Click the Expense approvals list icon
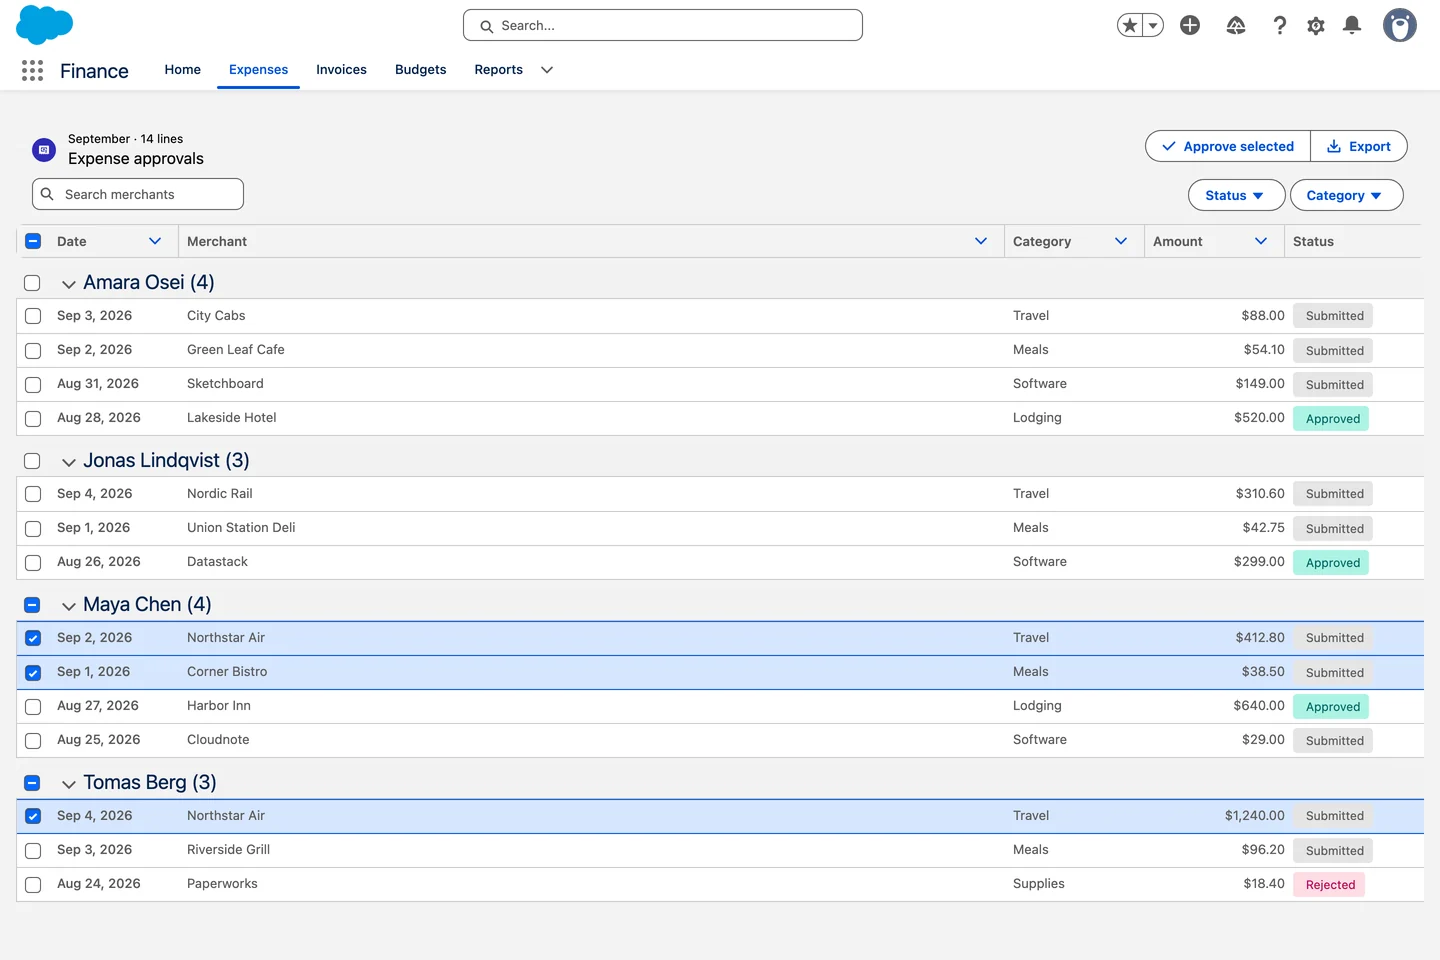 click(44, 150)
